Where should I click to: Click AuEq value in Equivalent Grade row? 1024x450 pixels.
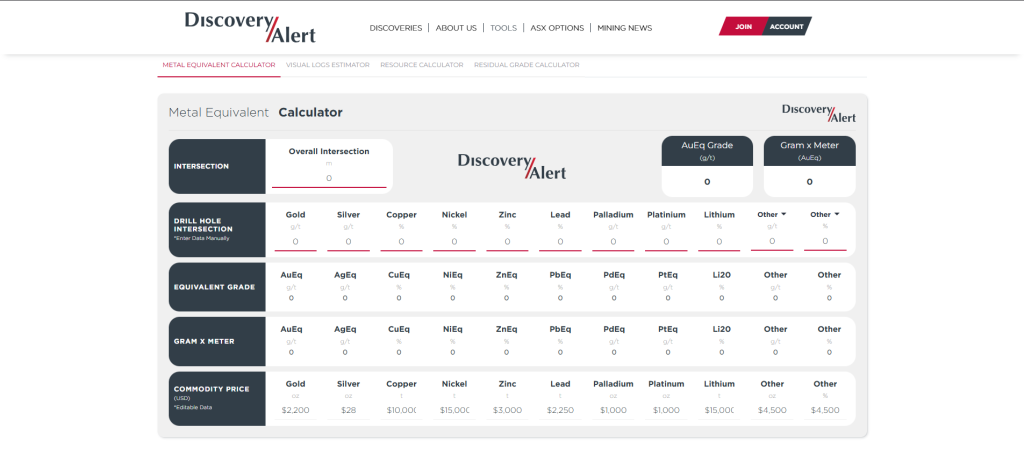291,298
